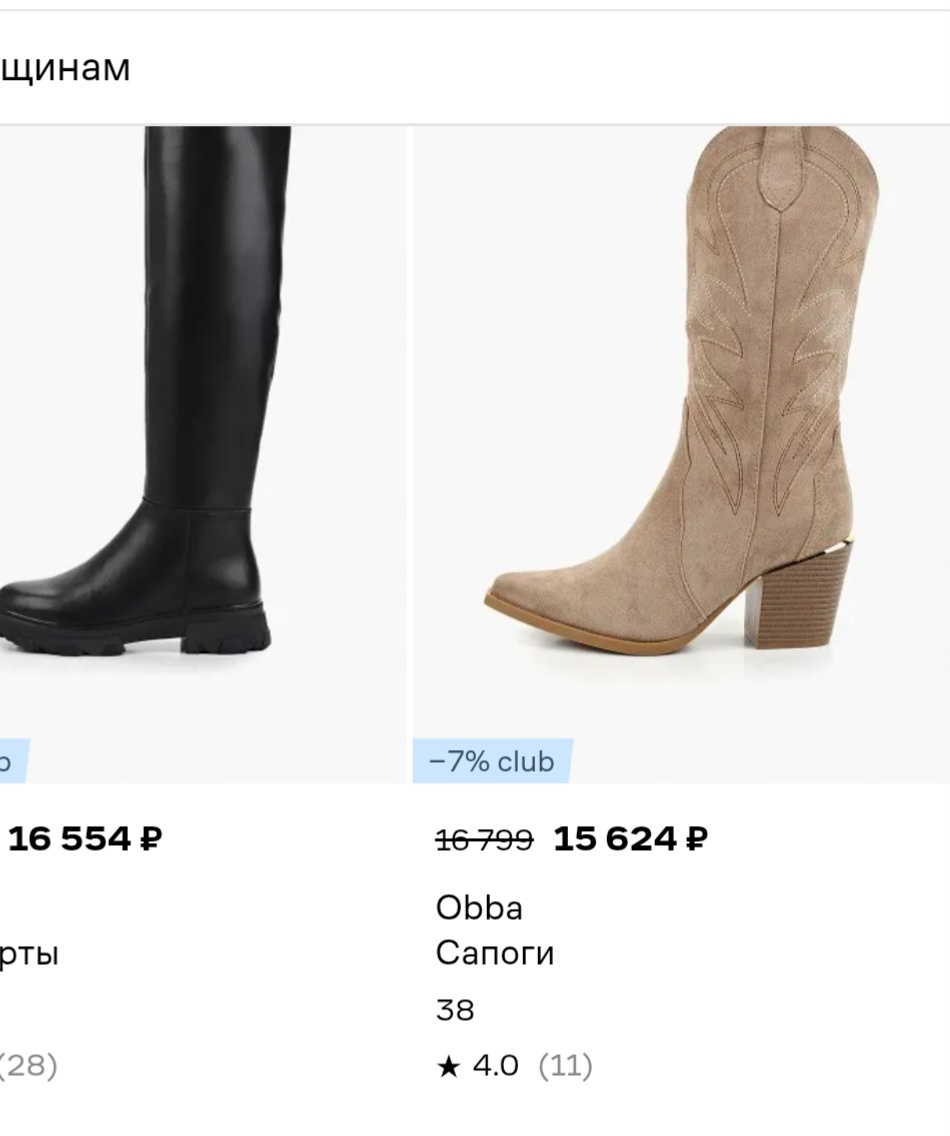950x1136 pixels.
Task: Click the cut-off "рты" product title
Action: [30, 954]
